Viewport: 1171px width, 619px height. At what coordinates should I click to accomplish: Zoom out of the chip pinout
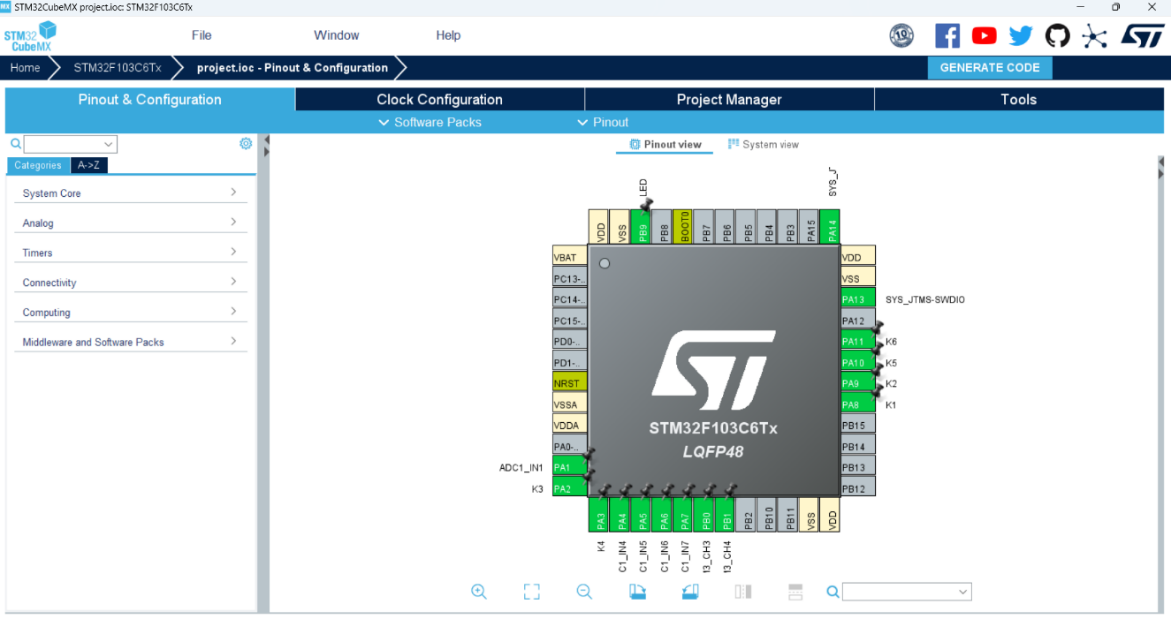point(585,592)
